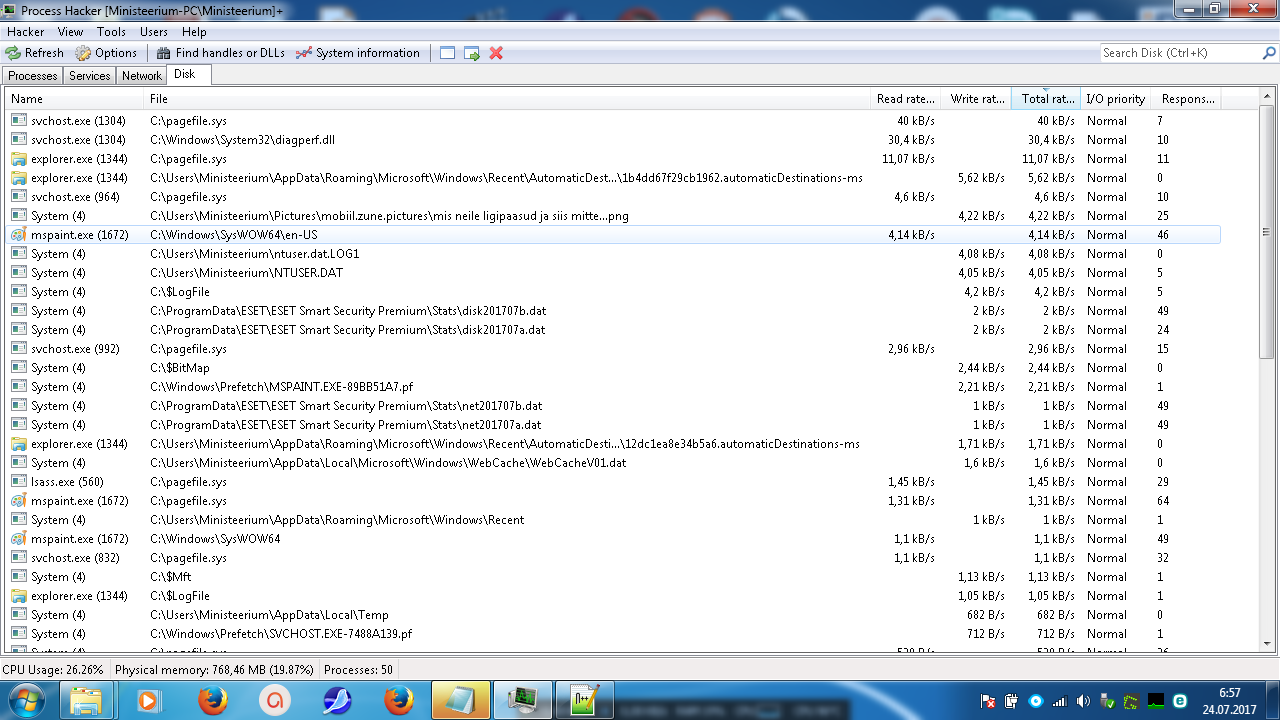The image size is (1280, 720).
Task: Open Windows Explorer from the taskbar
Action: [x=87, y=700]
